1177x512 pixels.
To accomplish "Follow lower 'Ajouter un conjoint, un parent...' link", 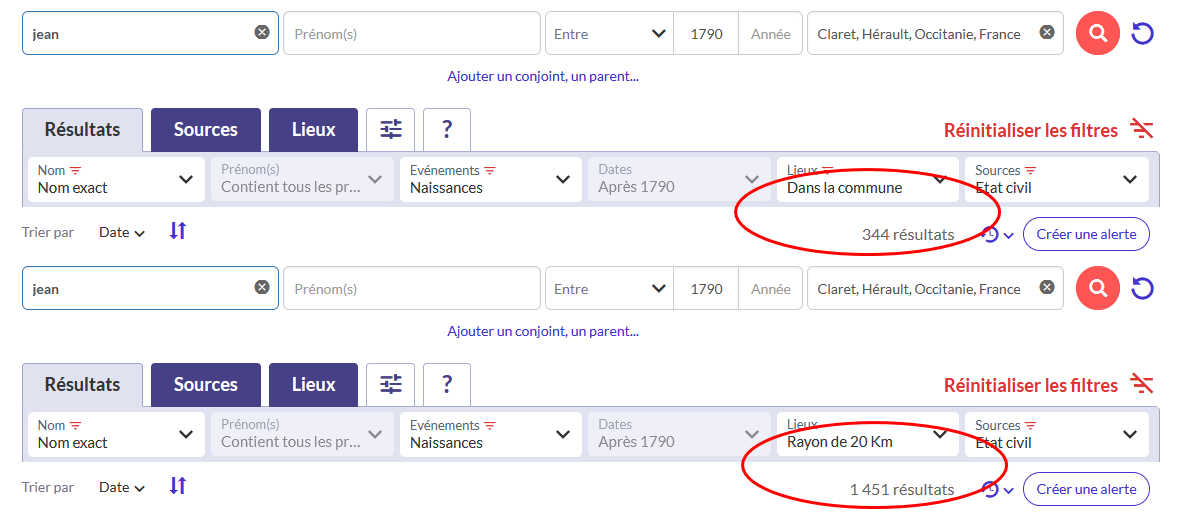I will click(543, 331).
